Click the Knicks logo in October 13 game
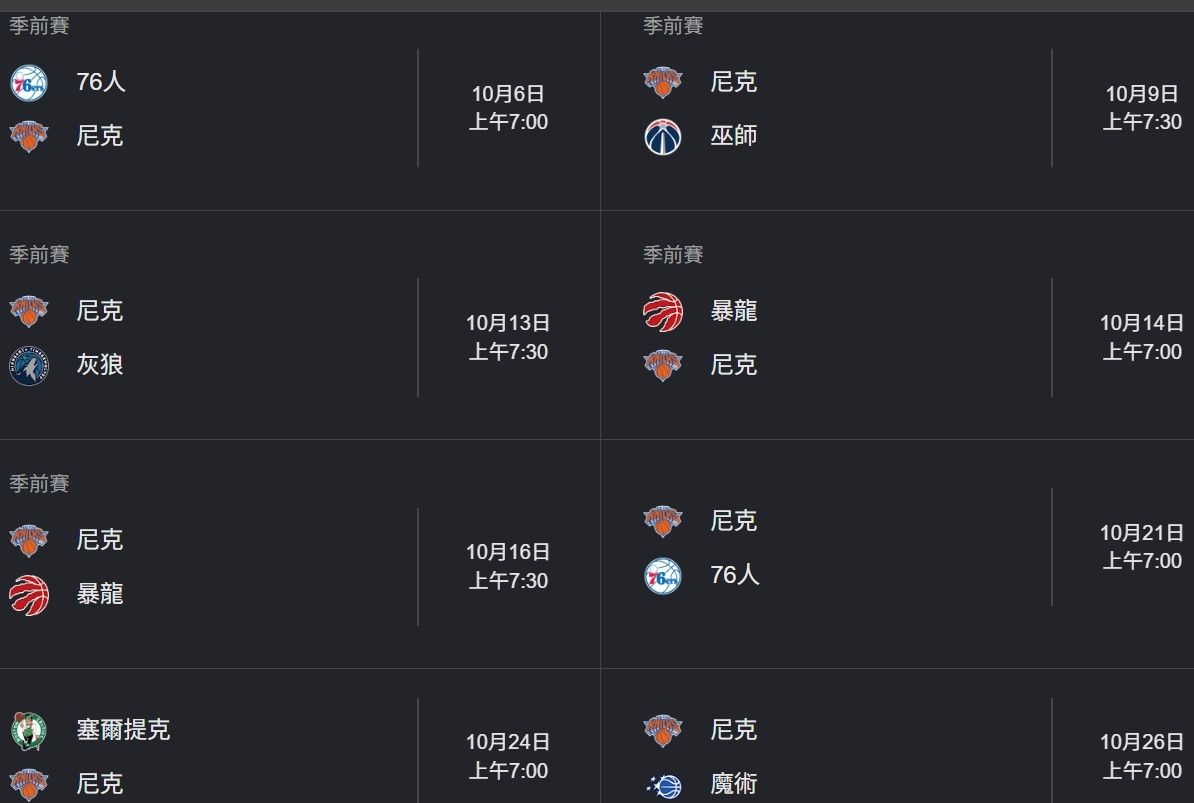The height and width of the screenshot is (803, 1194). pyautogui.click(x=29, y=311)
